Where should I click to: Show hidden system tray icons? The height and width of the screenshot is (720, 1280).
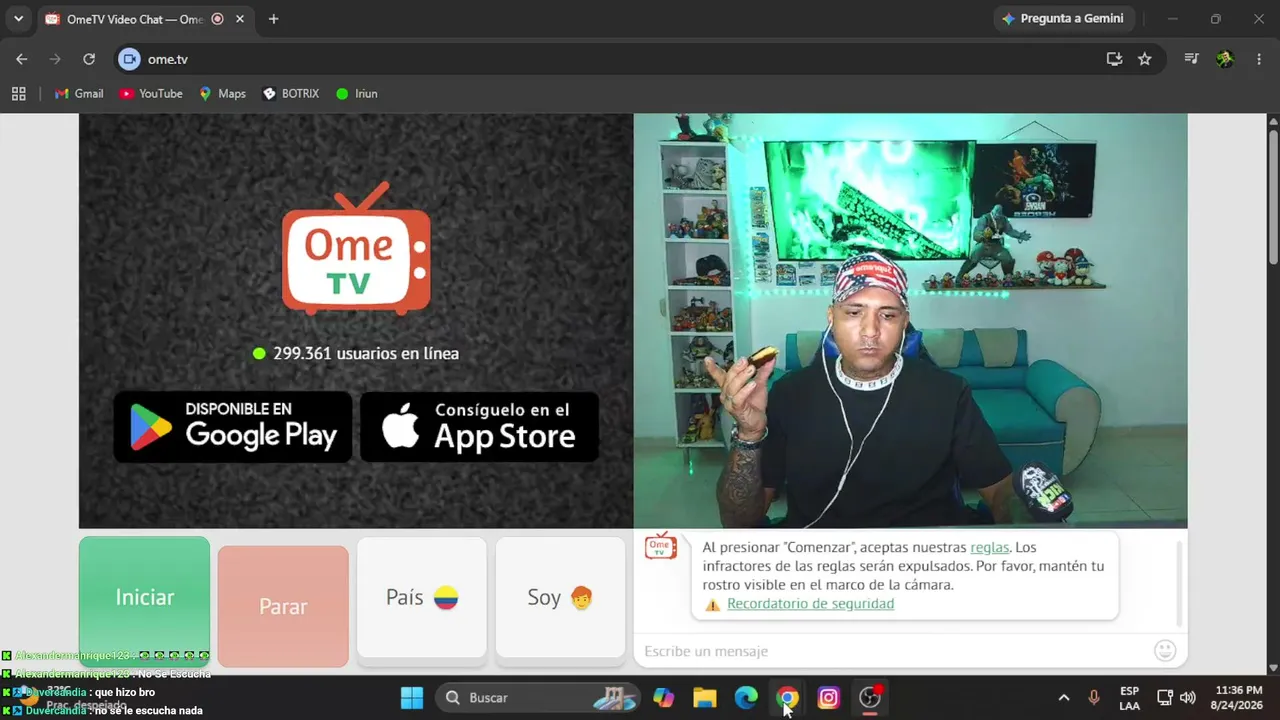click(x=1064, y=698)
